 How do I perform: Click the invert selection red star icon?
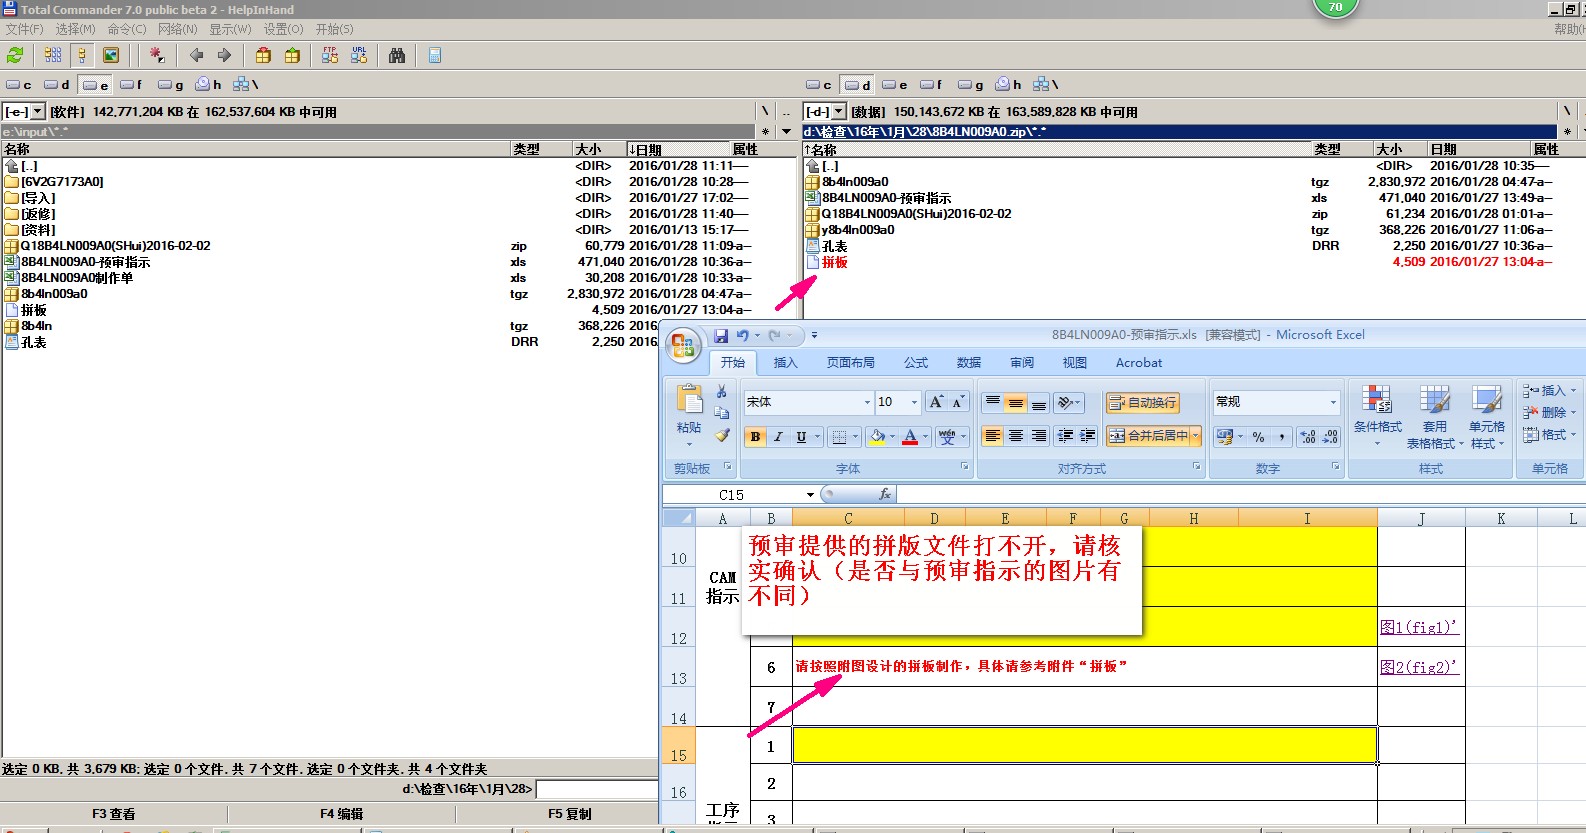tap(157, 55)
